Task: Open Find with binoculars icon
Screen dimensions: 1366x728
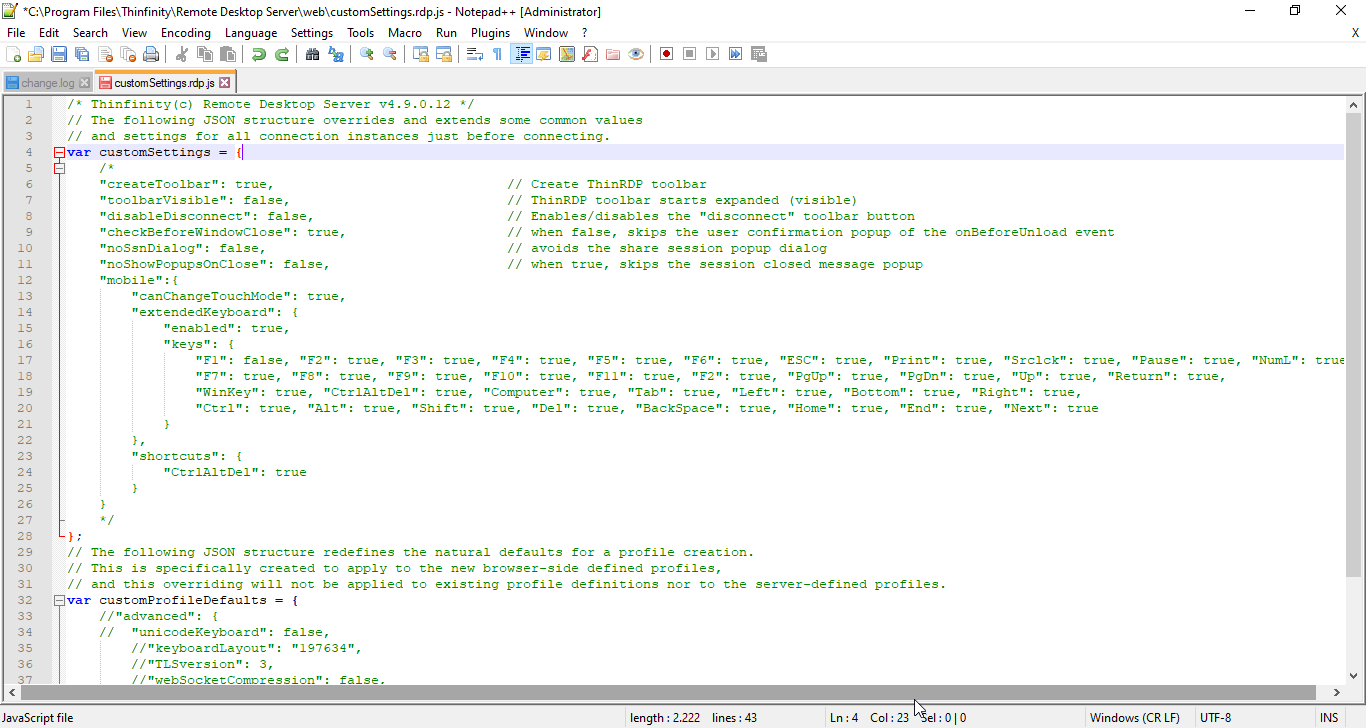Action: (x=312, y=54)
